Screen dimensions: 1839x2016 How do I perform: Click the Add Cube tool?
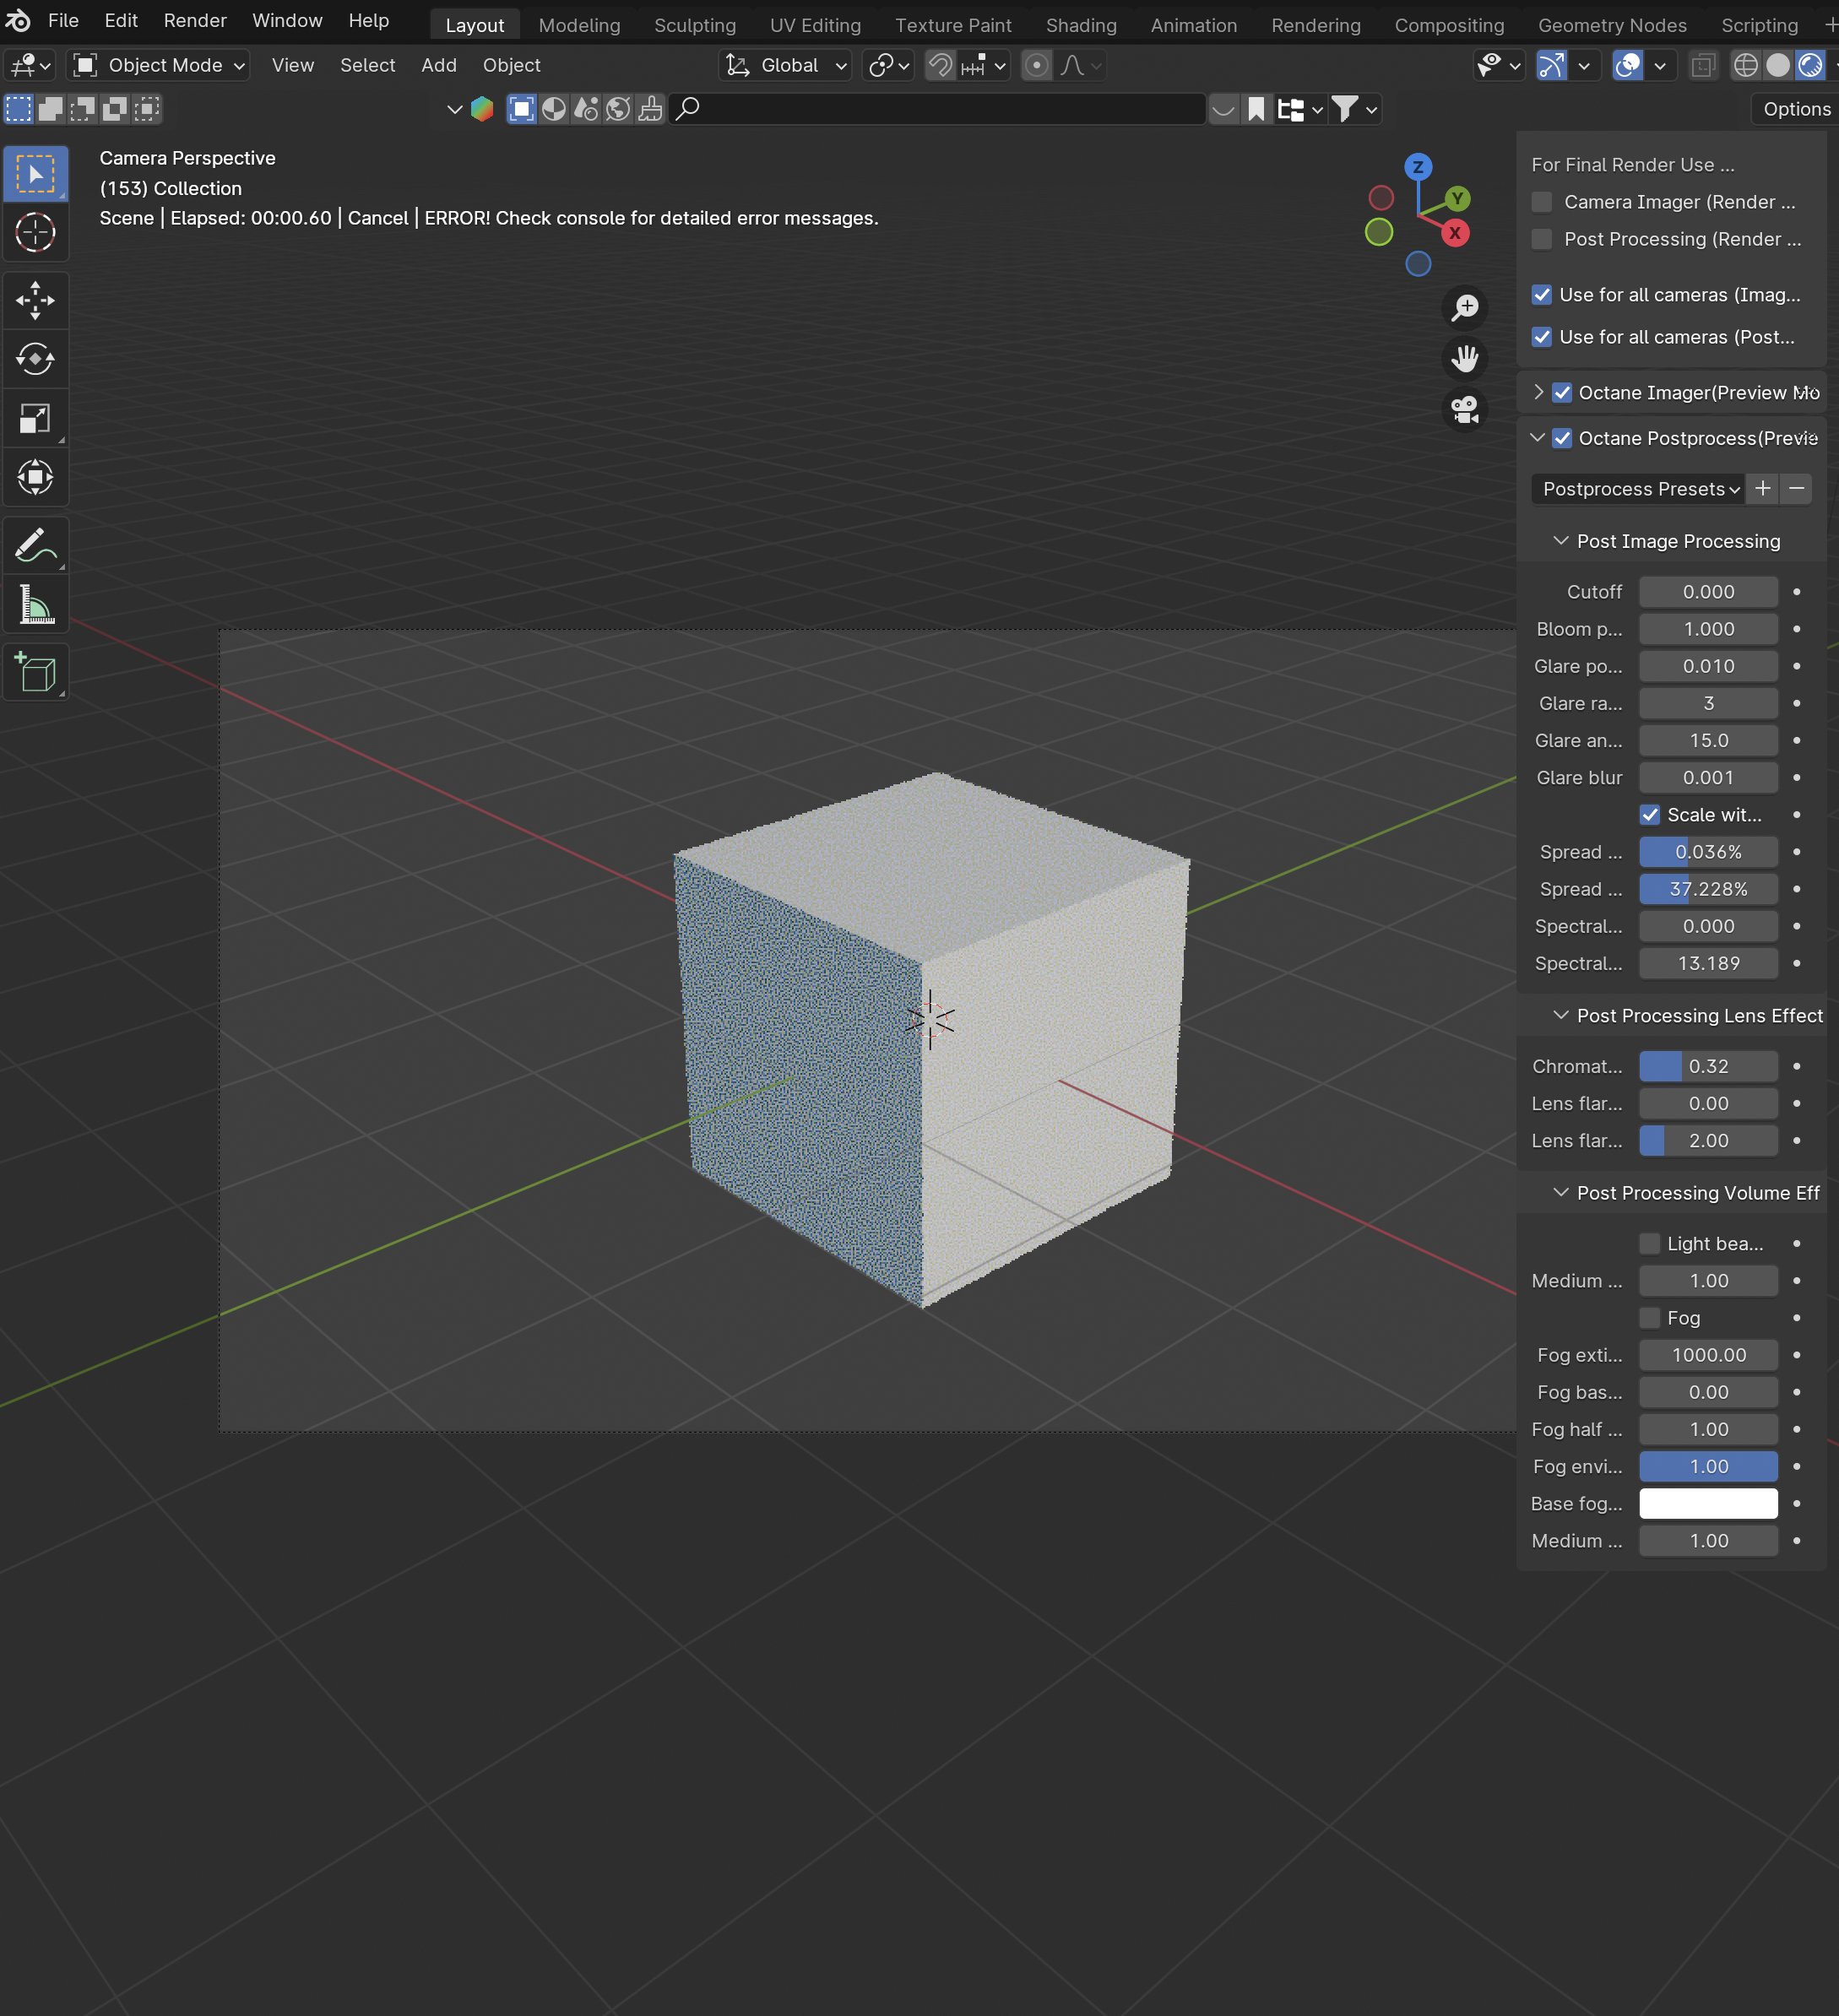[x=35, y=673]
